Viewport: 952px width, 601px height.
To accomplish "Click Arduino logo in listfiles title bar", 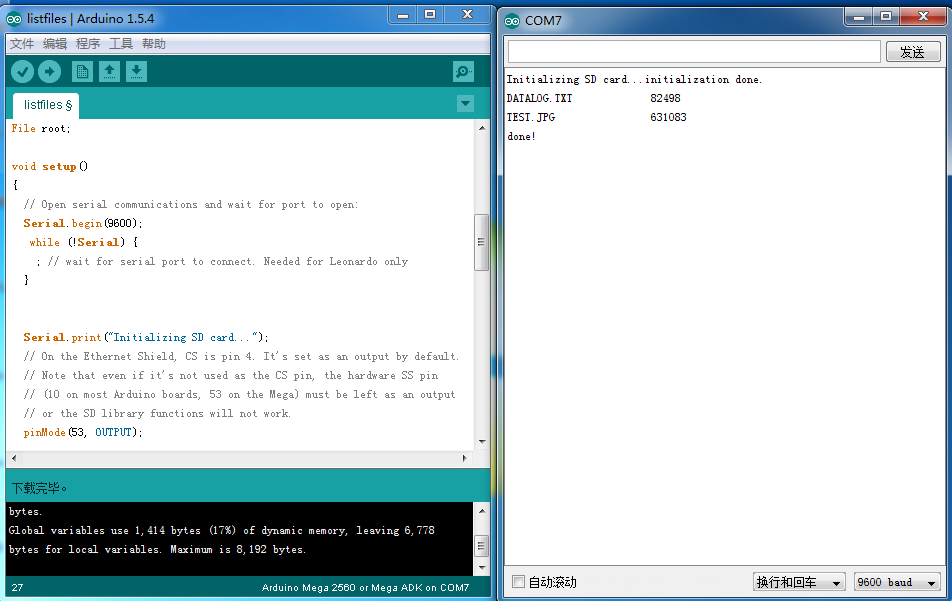I will click(x=14, y=19).
